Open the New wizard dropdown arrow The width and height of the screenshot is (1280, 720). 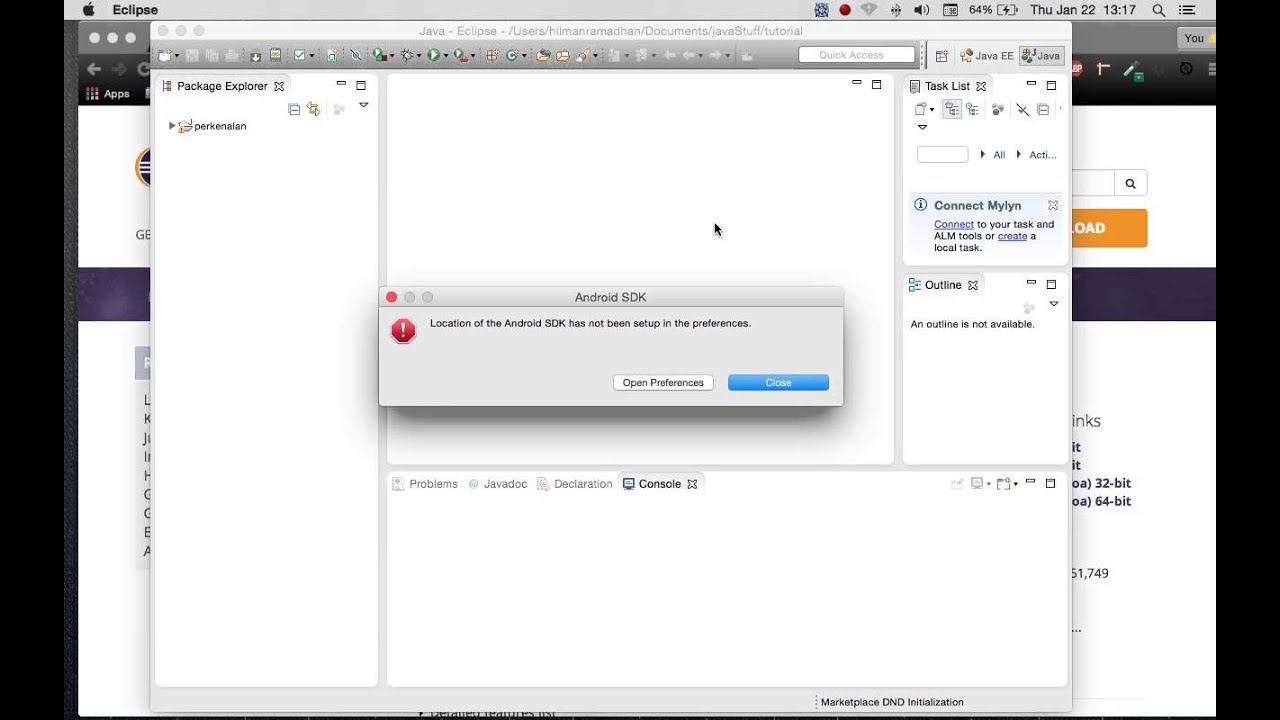[177, 56]
